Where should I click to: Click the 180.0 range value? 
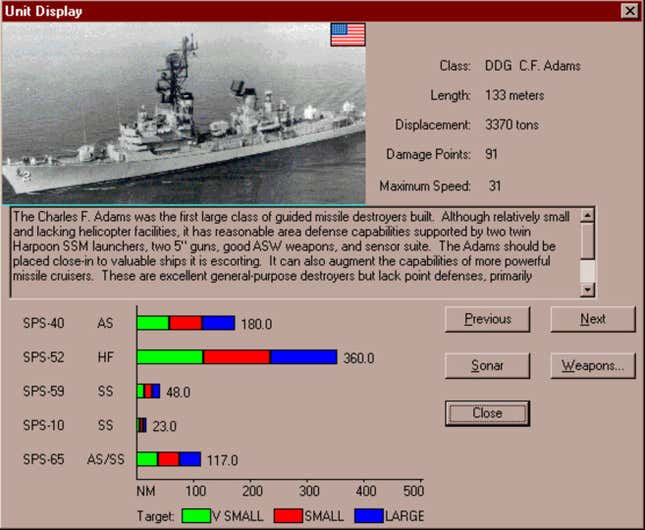pos(256,324)
